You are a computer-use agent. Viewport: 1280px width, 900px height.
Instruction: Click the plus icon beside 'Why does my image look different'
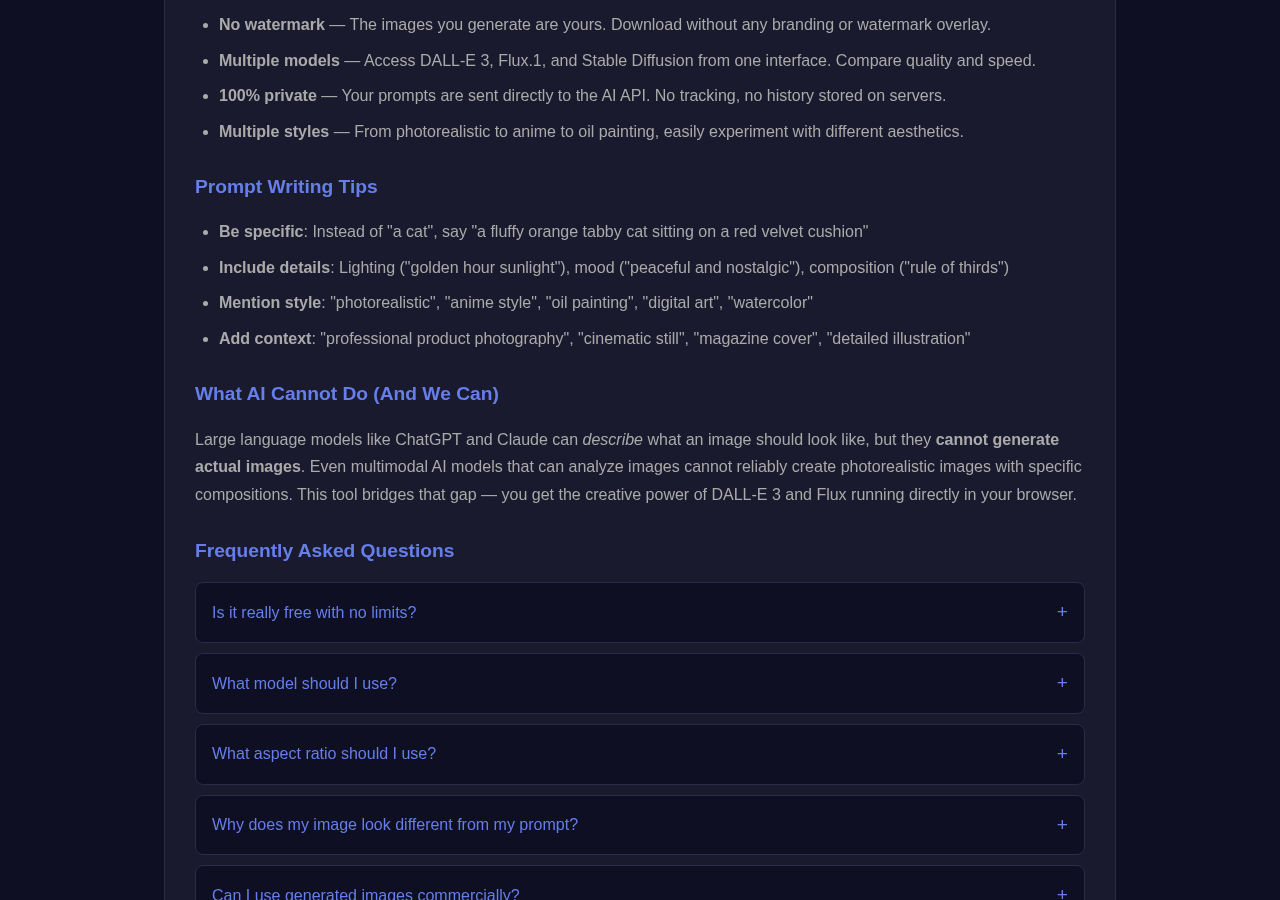[1062, 825]
